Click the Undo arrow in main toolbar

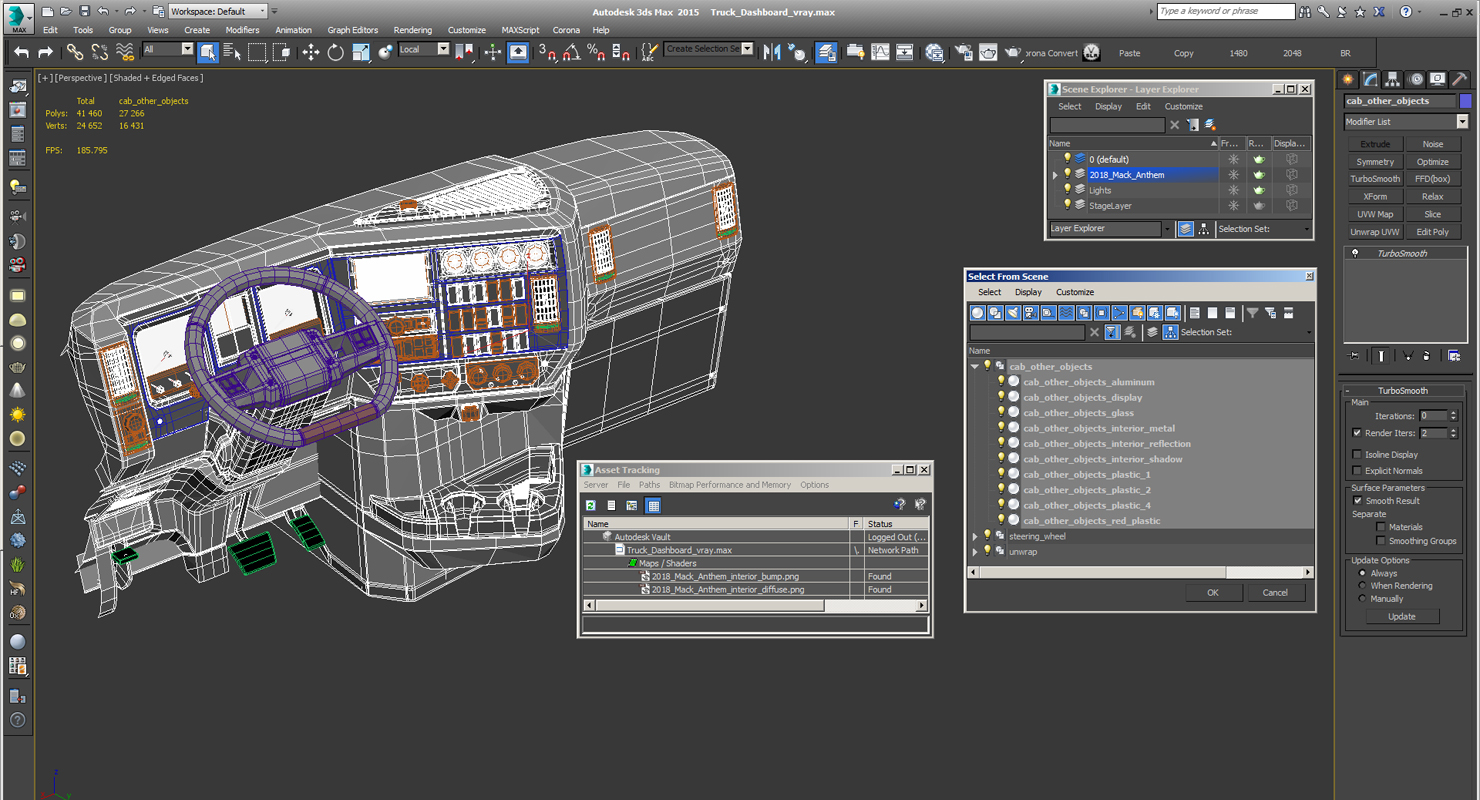[x=21, y=52]
